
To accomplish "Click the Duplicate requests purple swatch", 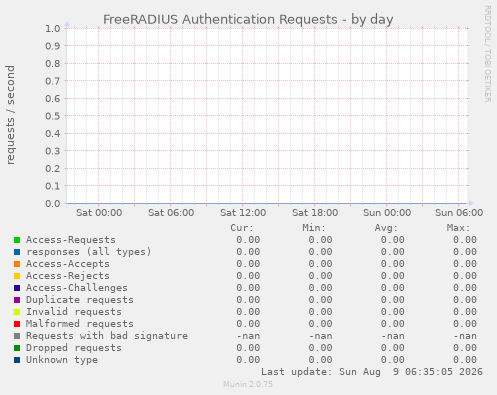I will pos(17,300).
